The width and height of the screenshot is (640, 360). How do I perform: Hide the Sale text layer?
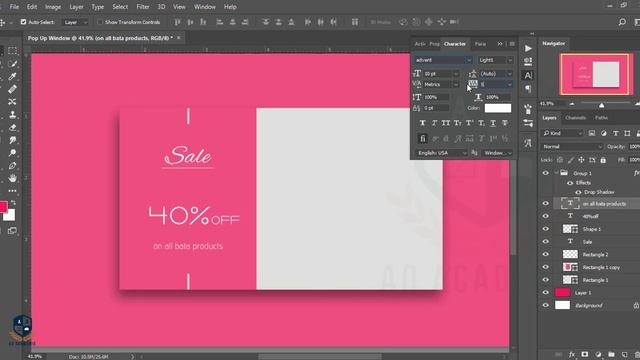pyautogui.click(x=545, y=242)
